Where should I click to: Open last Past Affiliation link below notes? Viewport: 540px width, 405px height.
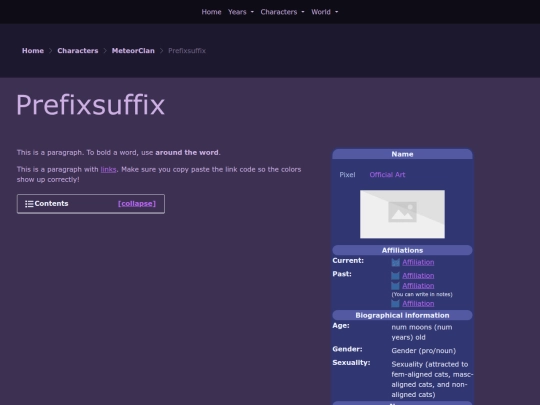click(x=418, y=303)
